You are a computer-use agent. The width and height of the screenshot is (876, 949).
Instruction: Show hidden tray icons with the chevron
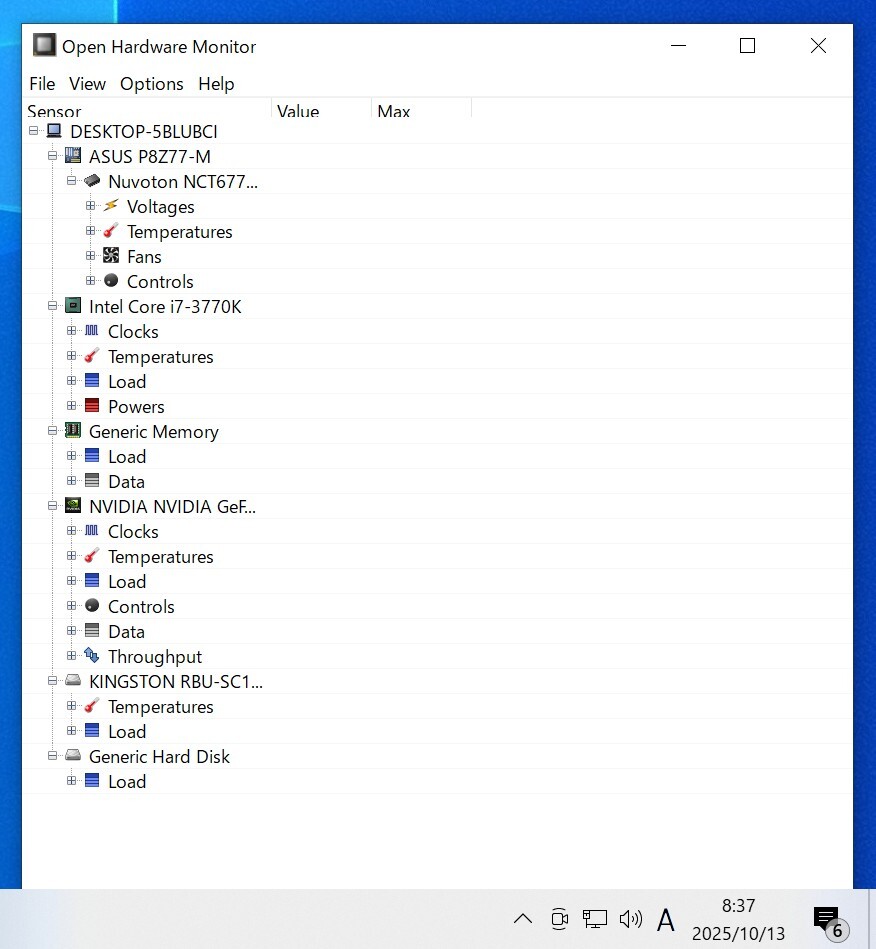(523, 919)
